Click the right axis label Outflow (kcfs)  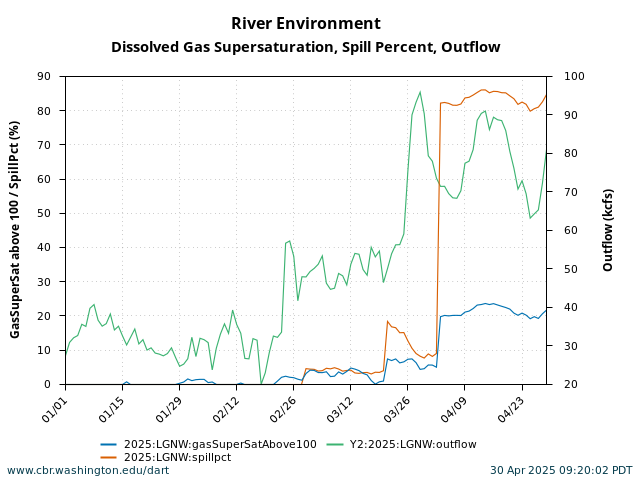[608, 230]
